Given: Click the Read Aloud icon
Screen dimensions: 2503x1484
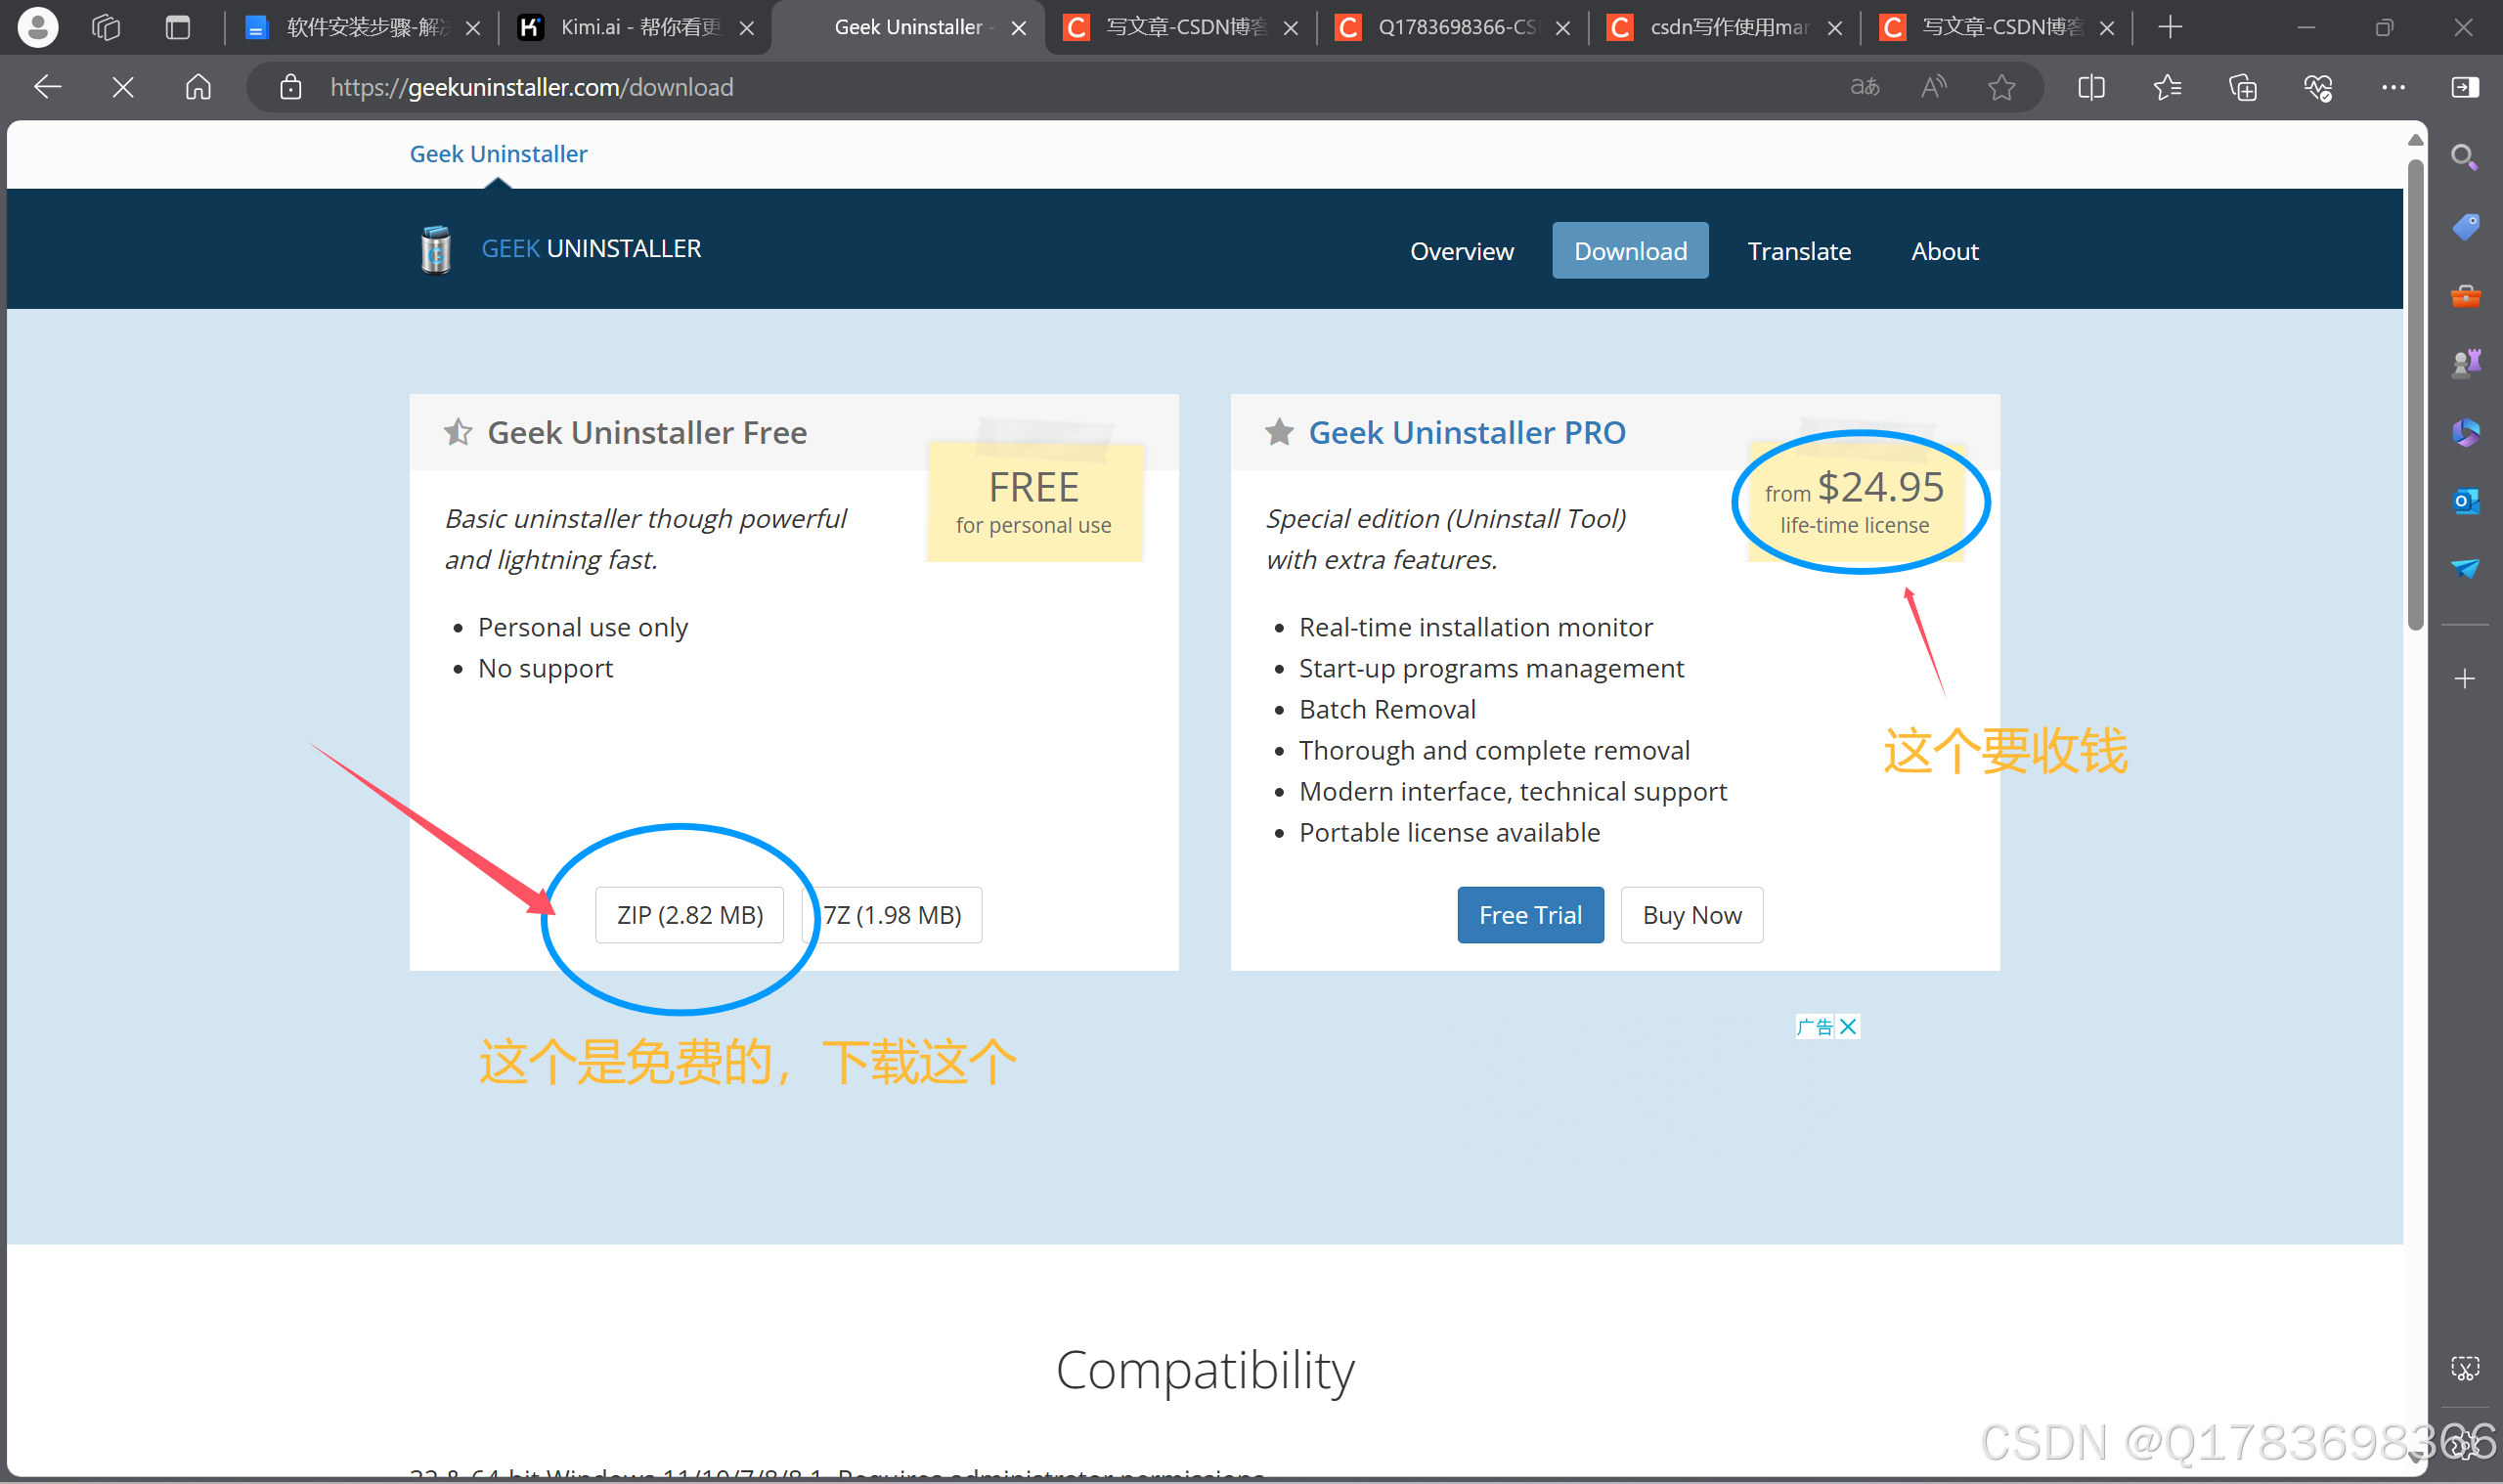Looking at the screenshot, I should (1933, 87).
